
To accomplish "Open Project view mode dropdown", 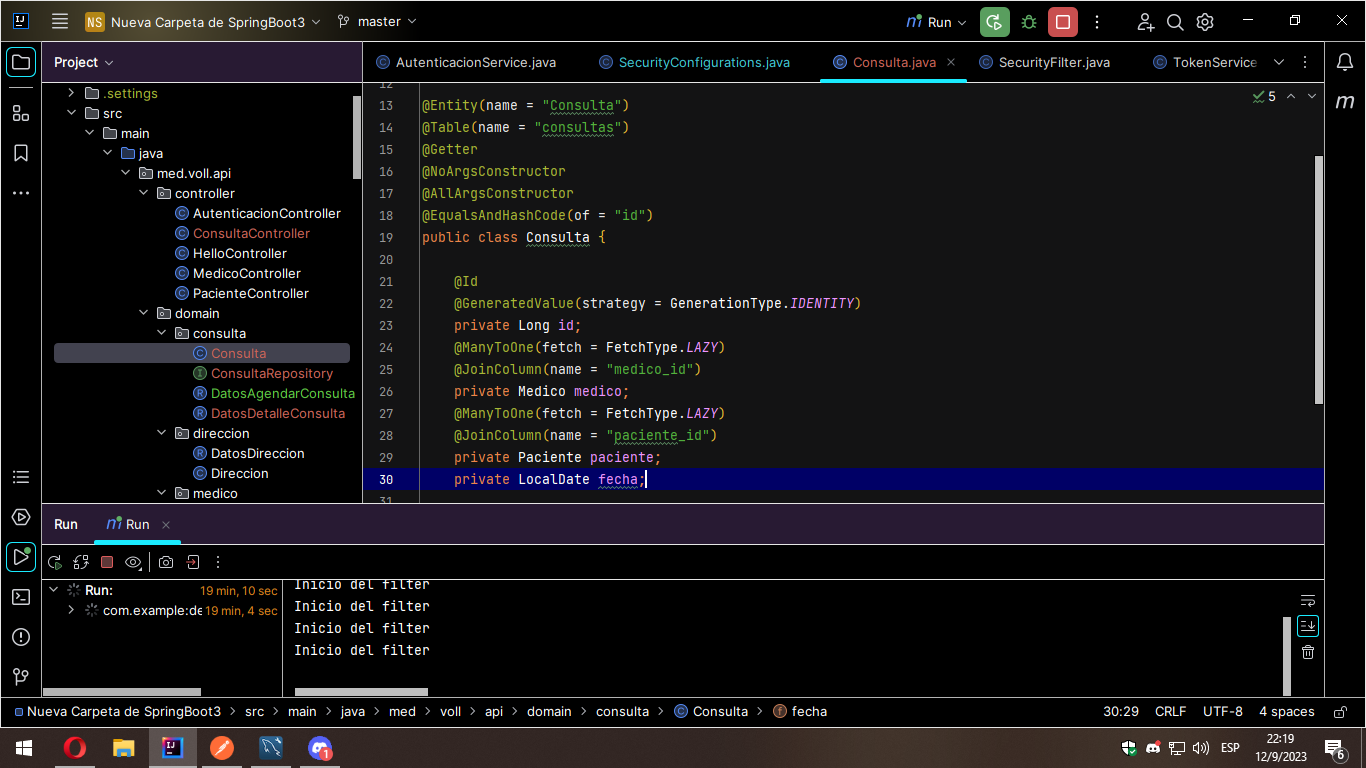I will click(84, 62).
